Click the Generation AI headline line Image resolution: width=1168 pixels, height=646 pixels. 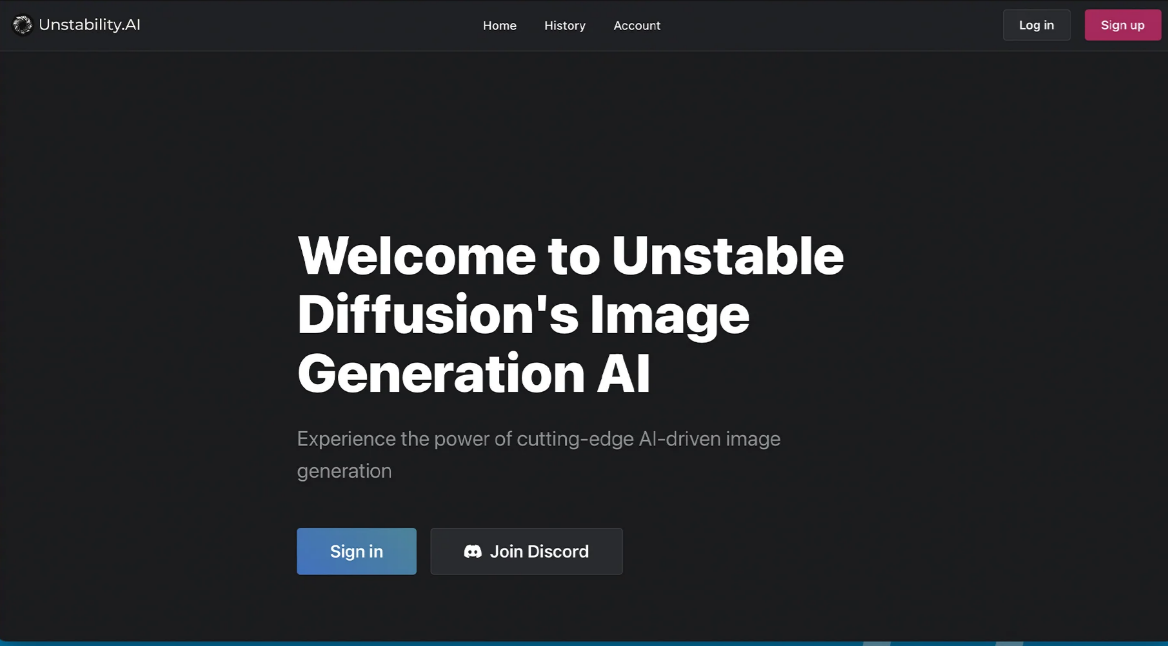[x=474, y=373]
